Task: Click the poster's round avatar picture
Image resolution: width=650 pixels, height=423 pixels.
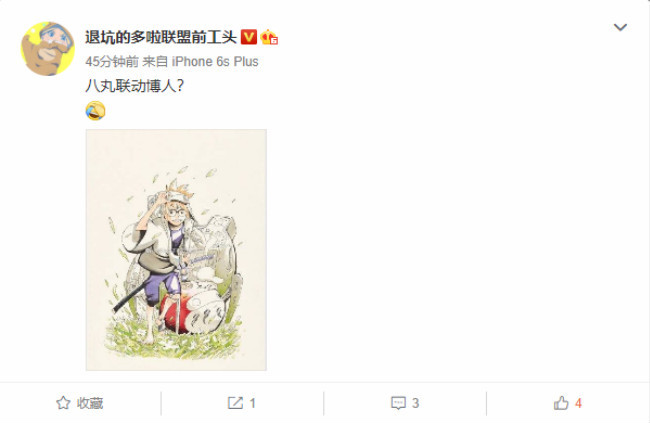Action: 48,49
